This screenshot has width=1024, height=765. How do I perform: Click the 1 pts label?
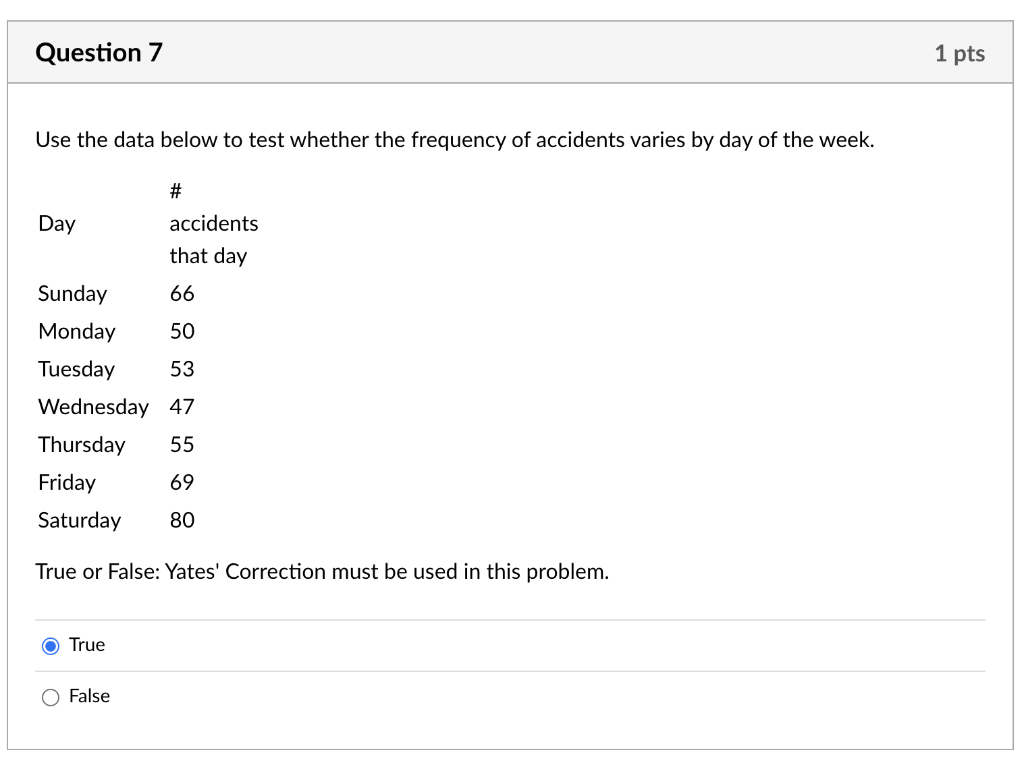960,54
